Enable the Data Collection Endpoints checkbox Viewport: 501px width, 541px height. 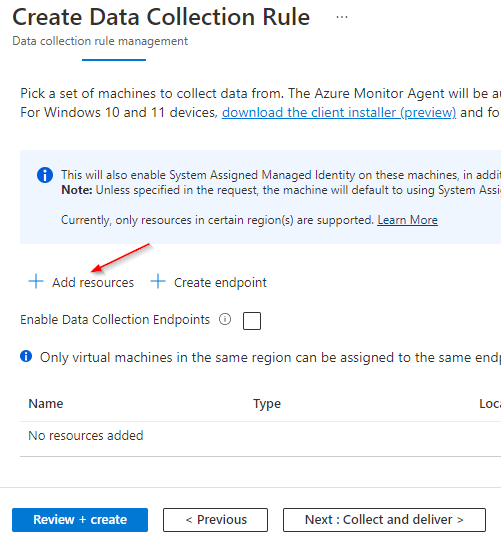(252, 321)
